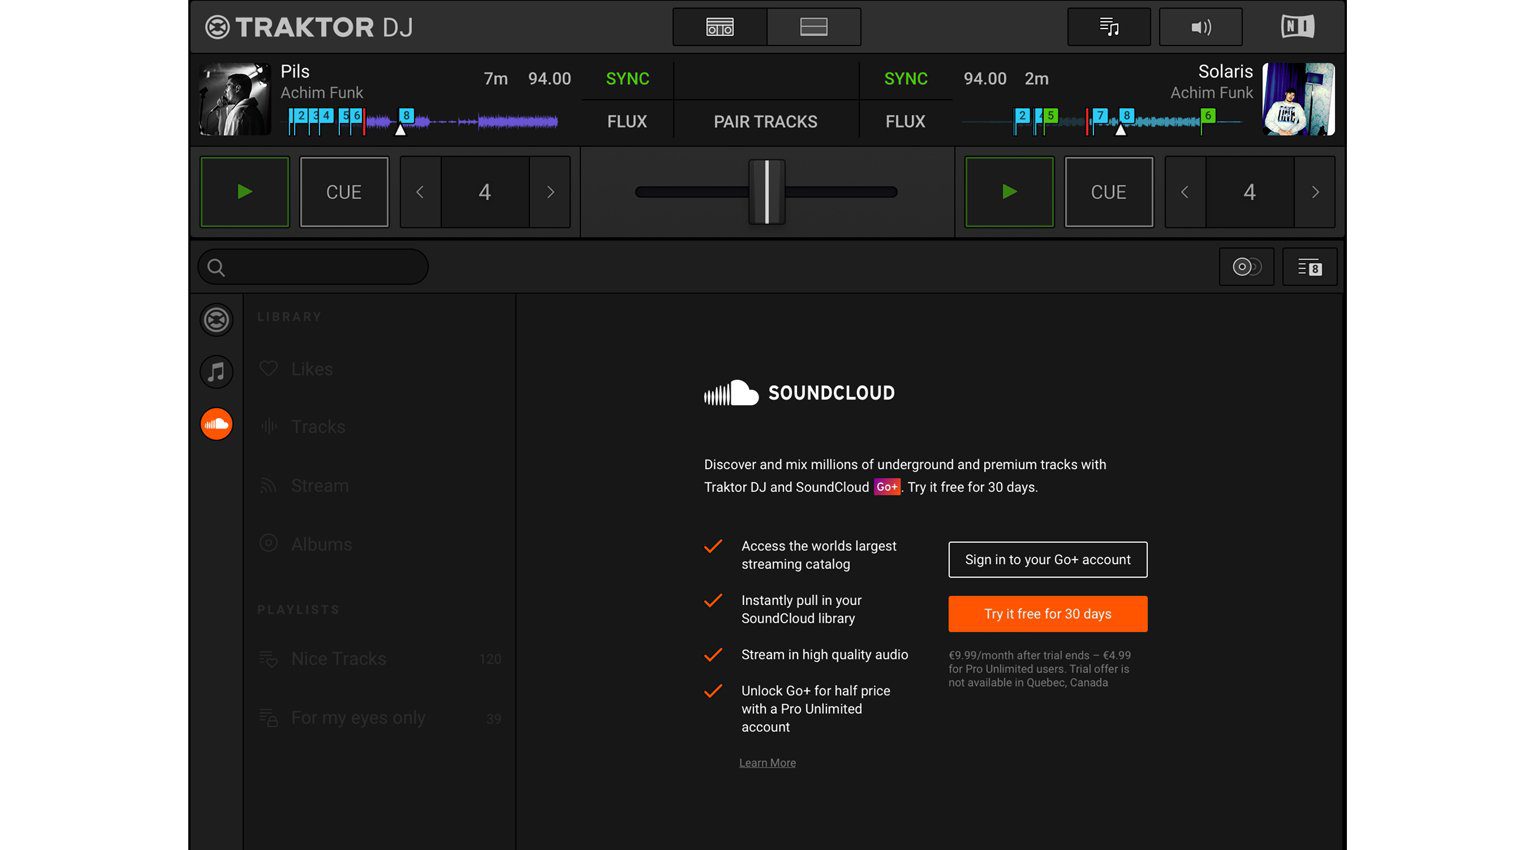This screenshot has height=850, width=1540.
Task: Focus the library search field
Action: click(313, 267)
